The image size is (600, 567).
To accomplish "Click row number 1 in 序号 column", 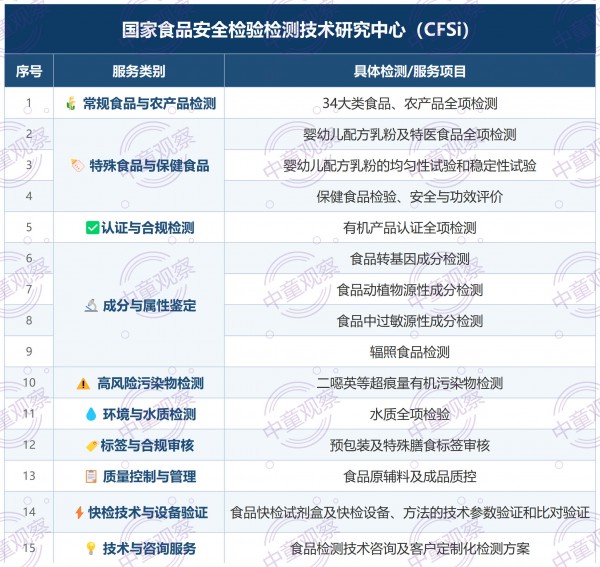I will pos(29,103).
